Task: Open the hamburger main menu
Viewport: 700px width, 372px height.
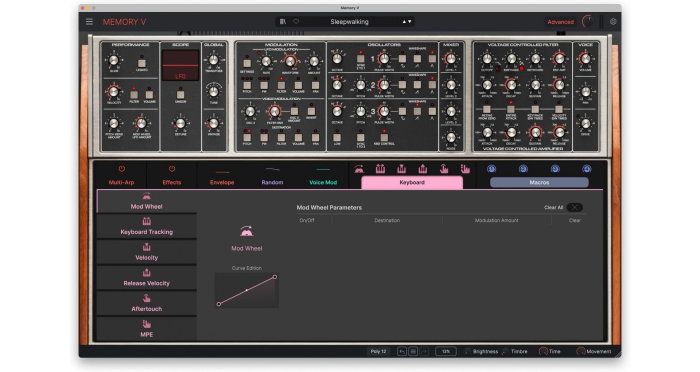Action: [89, 21]
